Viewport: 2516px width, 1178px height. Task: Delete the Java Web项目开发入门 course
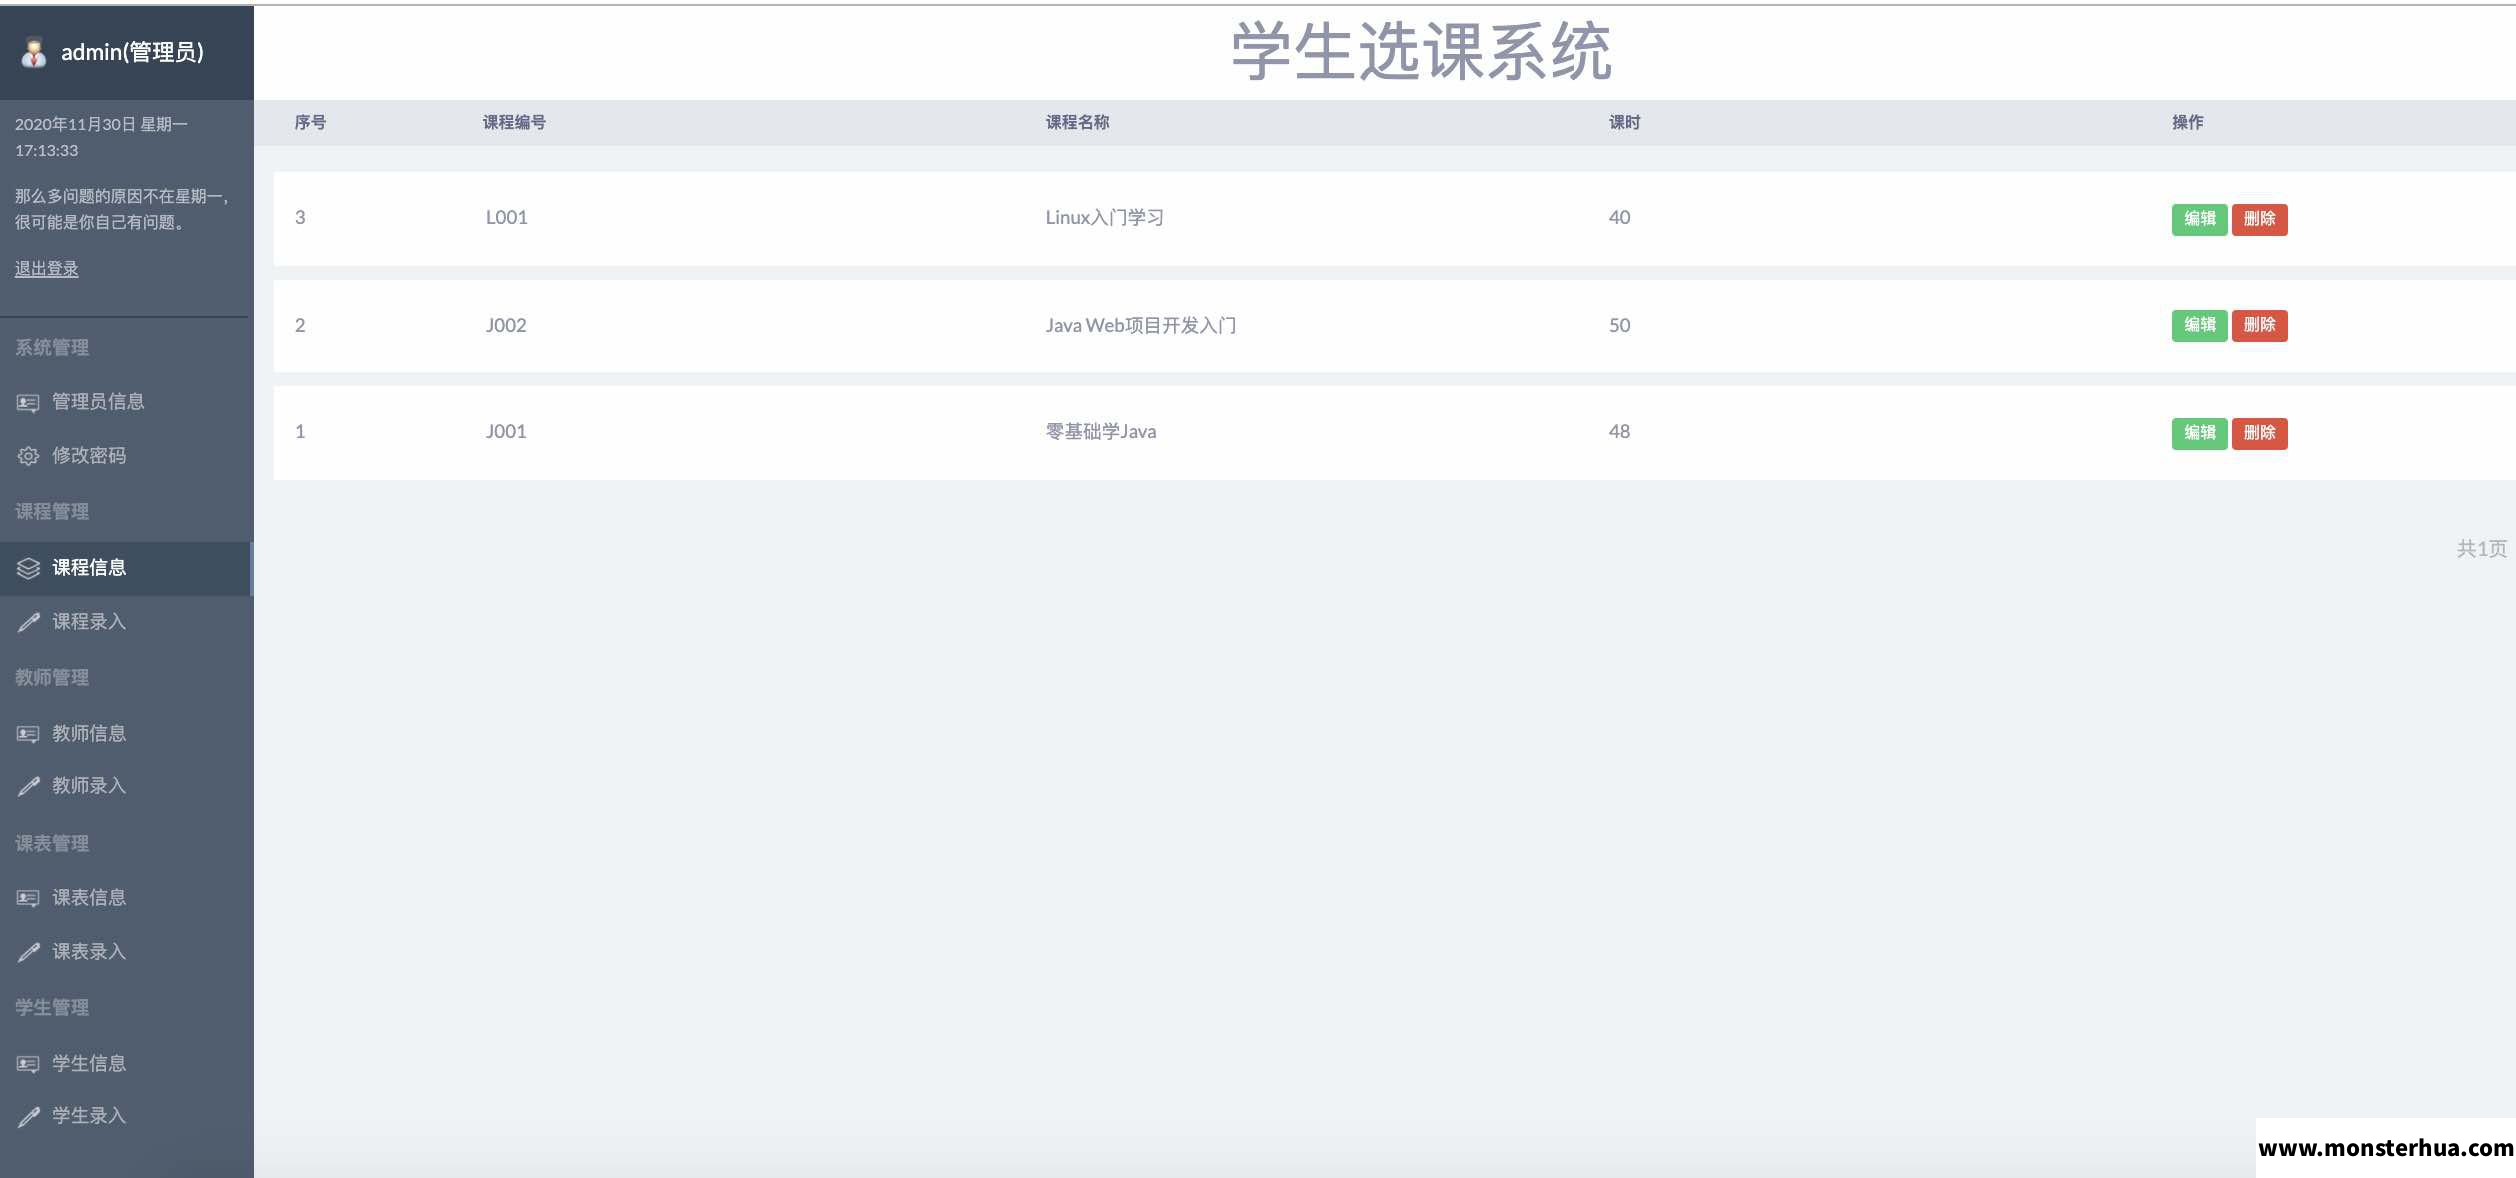(x=2259, y=325)
